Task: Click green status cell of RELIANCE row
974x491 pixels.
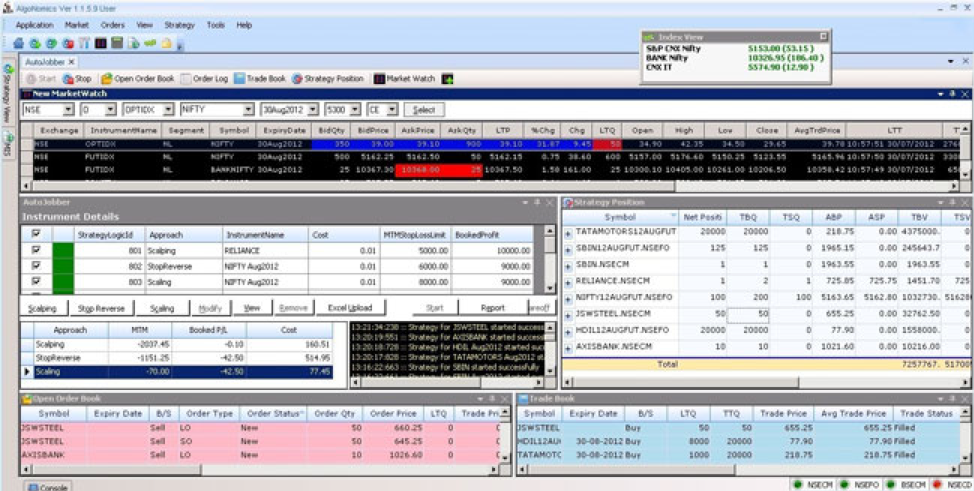Action: click(x=63, y=250)
